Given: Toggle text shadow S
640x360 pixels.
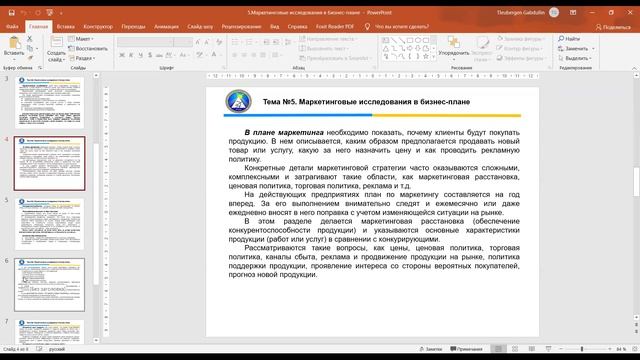Looking at the screenshot, I should tap(150, 55).
